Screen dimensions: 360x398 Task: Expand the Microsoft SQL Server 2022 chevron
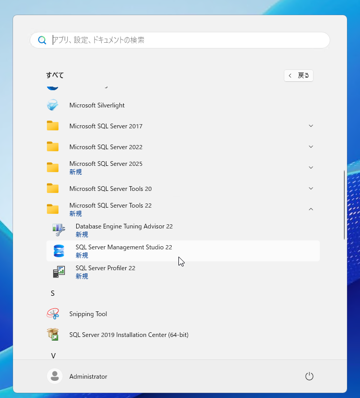(x=311, y=147)
